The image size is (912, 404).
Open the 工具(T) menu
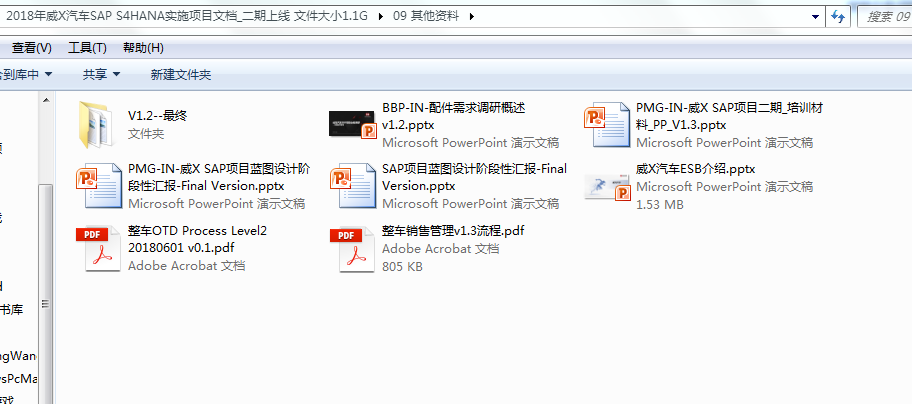pyautogui.click(x=87, y=48)
